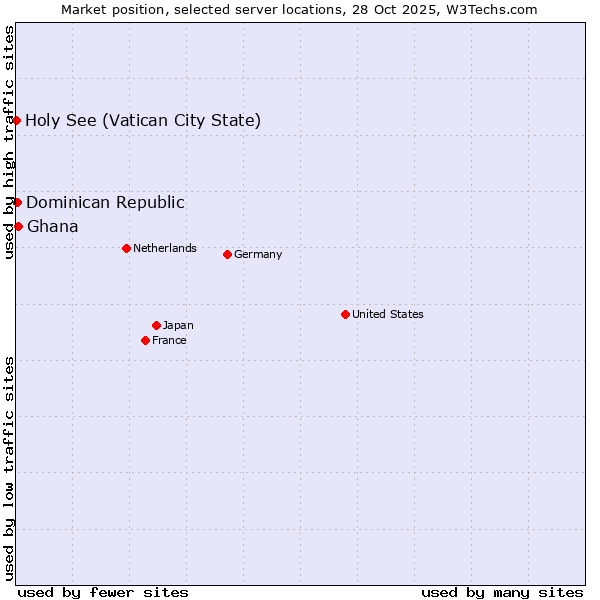Click the Netherlands red dot
This screenshot has width=600, height=600.
coord(126,248)
